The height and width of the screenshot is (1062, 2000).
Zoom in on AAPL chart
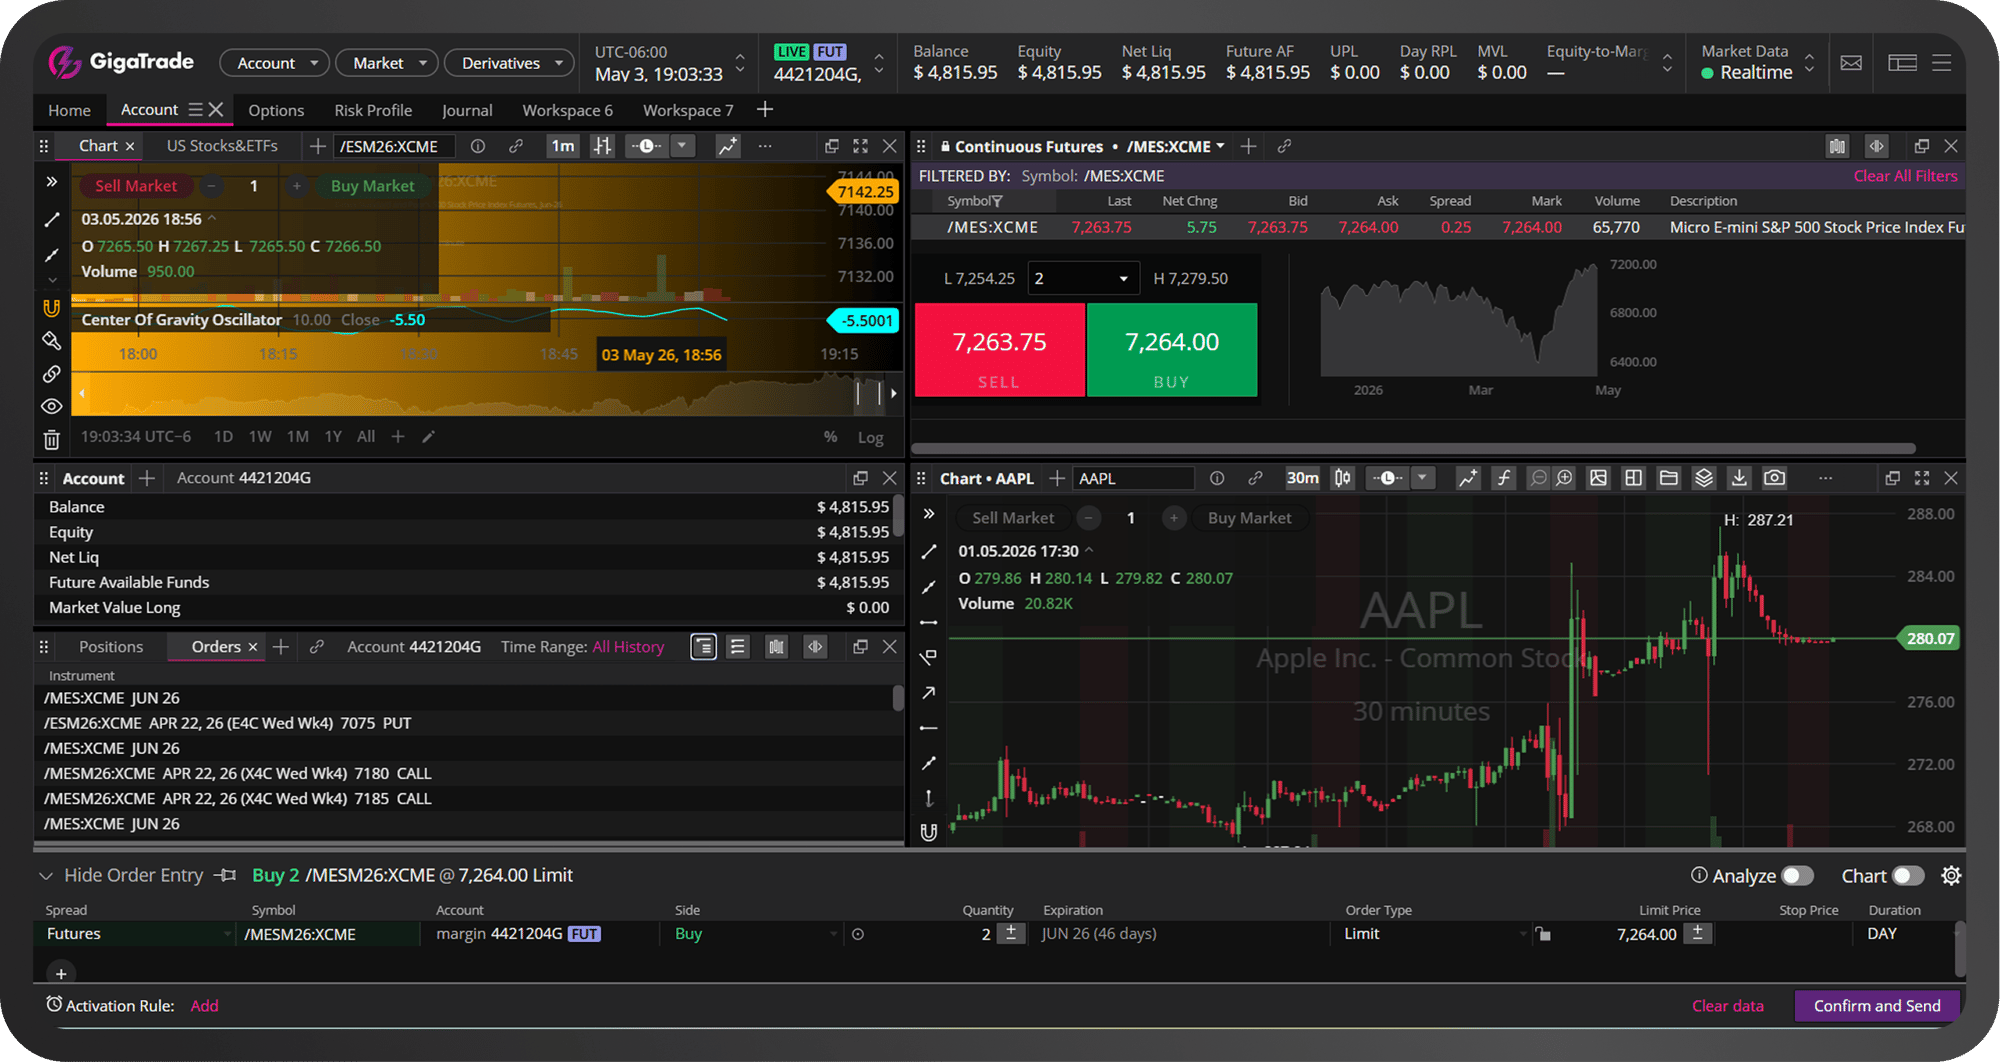[x=1565, y=478]
